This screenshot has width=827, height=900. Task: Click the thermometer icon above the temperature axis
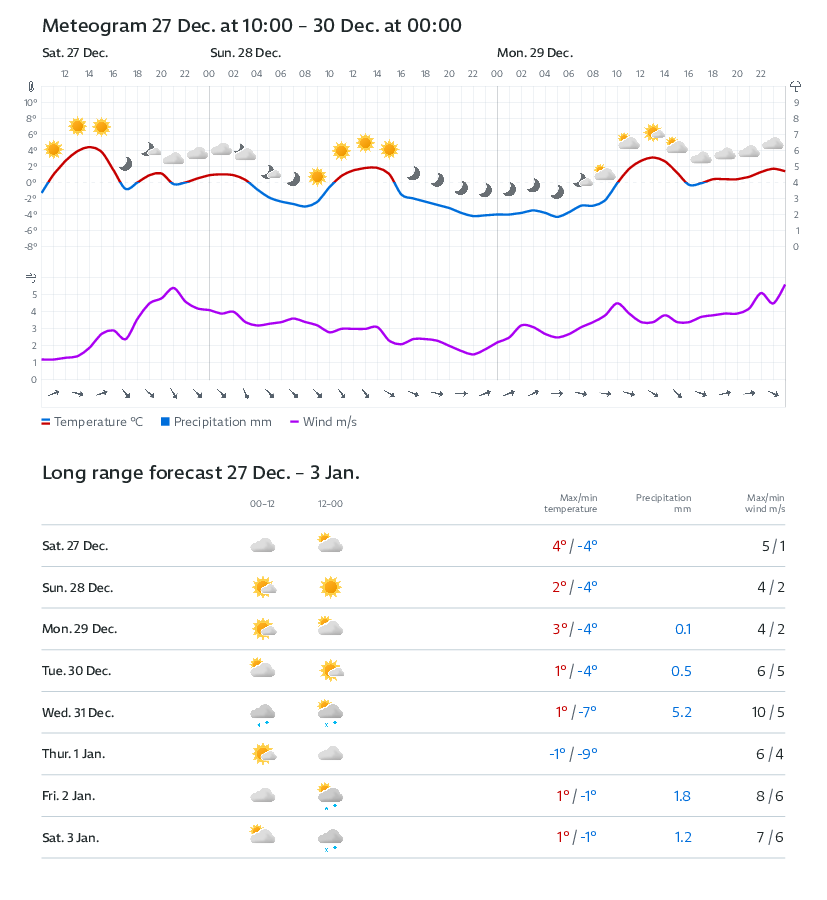(x=31, y=87)
